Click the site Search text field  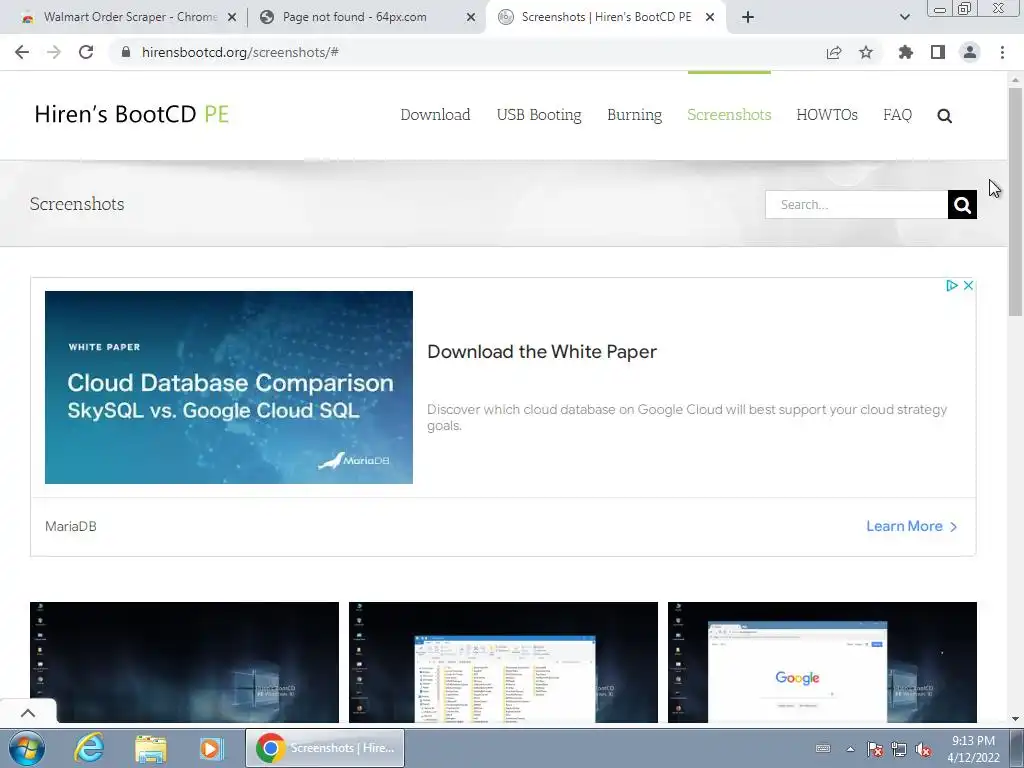coord(856,204)
